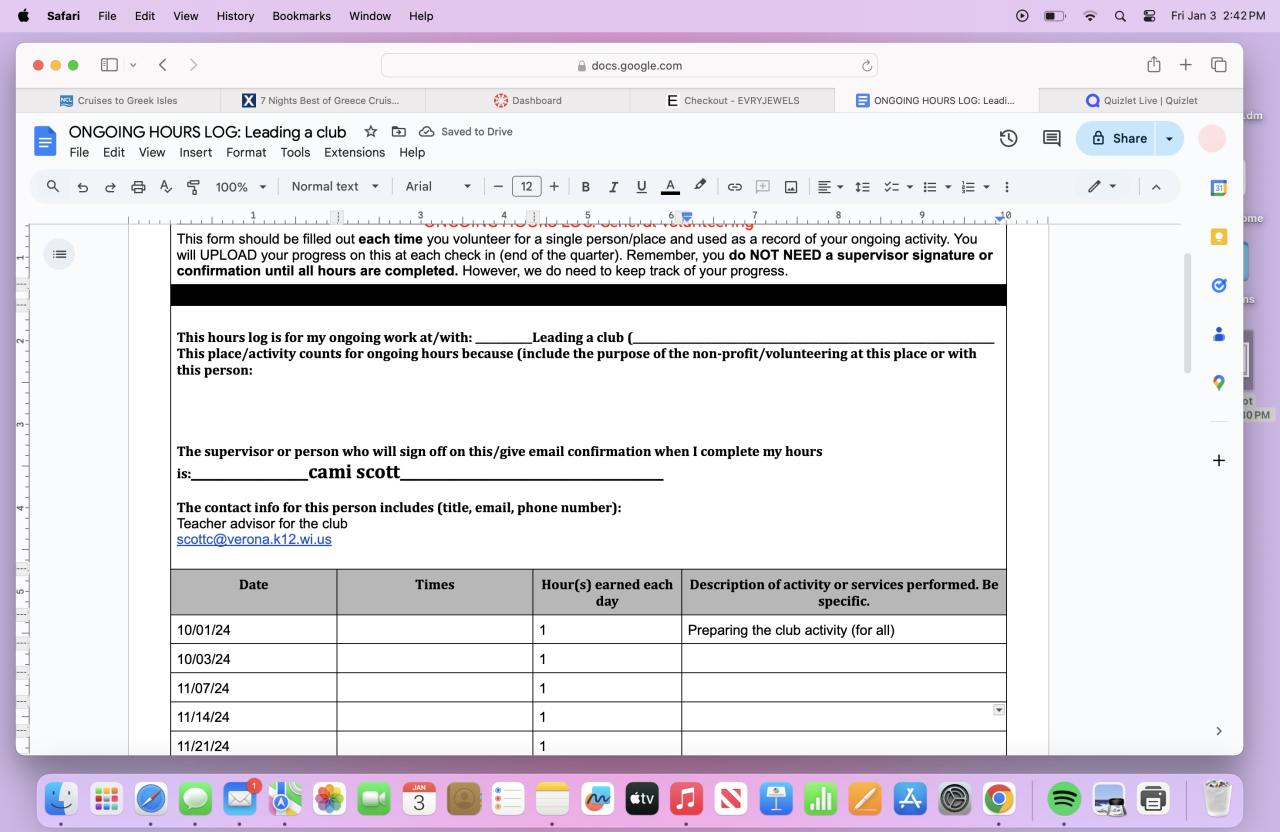This screenshot has width=1280, height=832.
Task: Expand the bulleted list options arrow
Action: [949, 187]
